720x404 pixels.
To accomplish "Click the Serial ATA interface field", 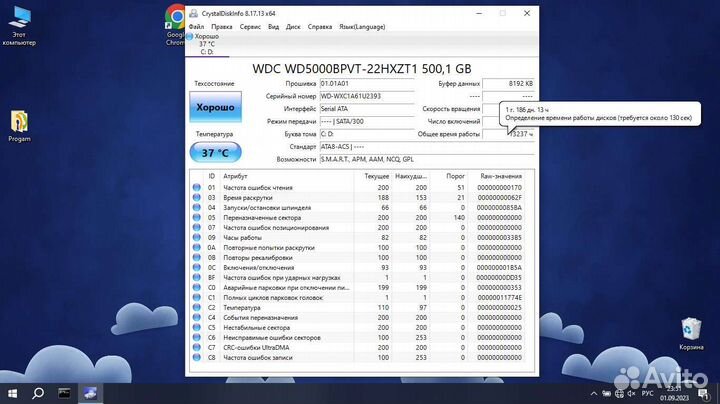I will (x=367, y=109).
